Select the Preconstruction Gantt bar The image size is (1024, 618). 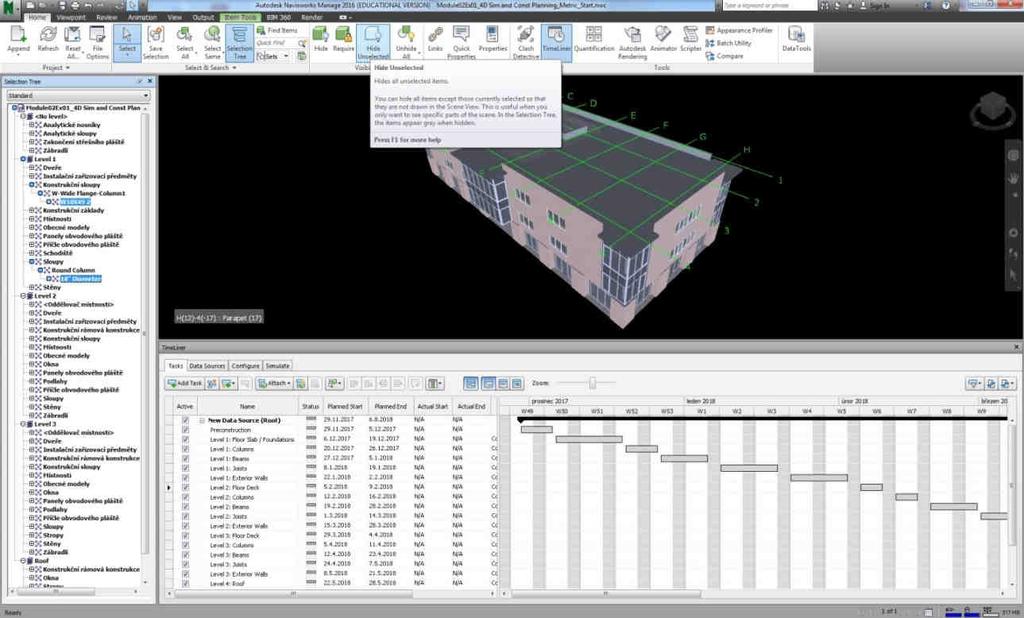[537, 430]
